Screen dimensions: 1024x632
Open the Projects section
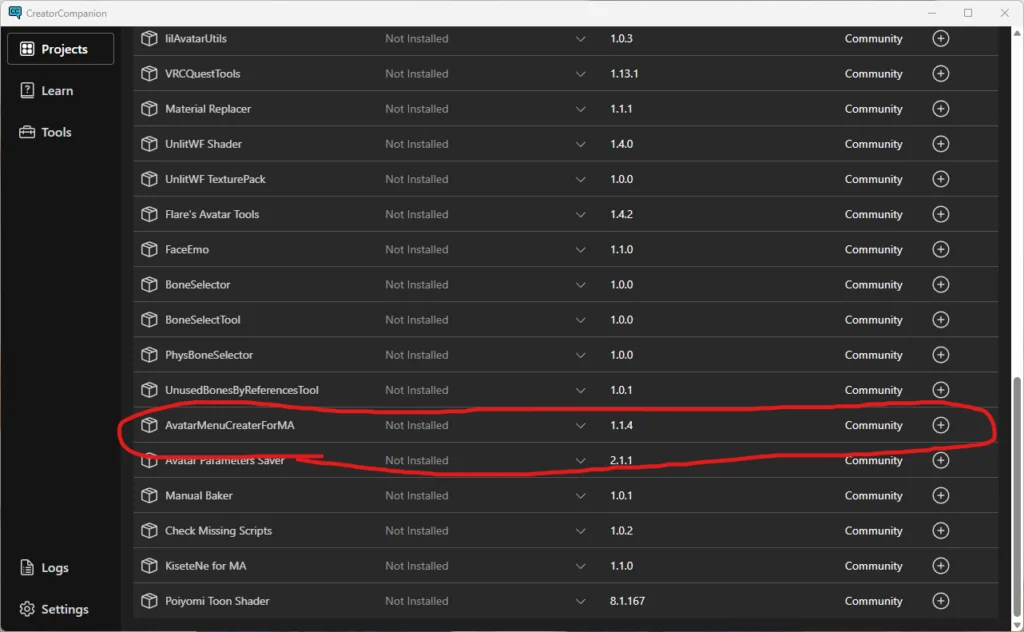coord(60,49)
